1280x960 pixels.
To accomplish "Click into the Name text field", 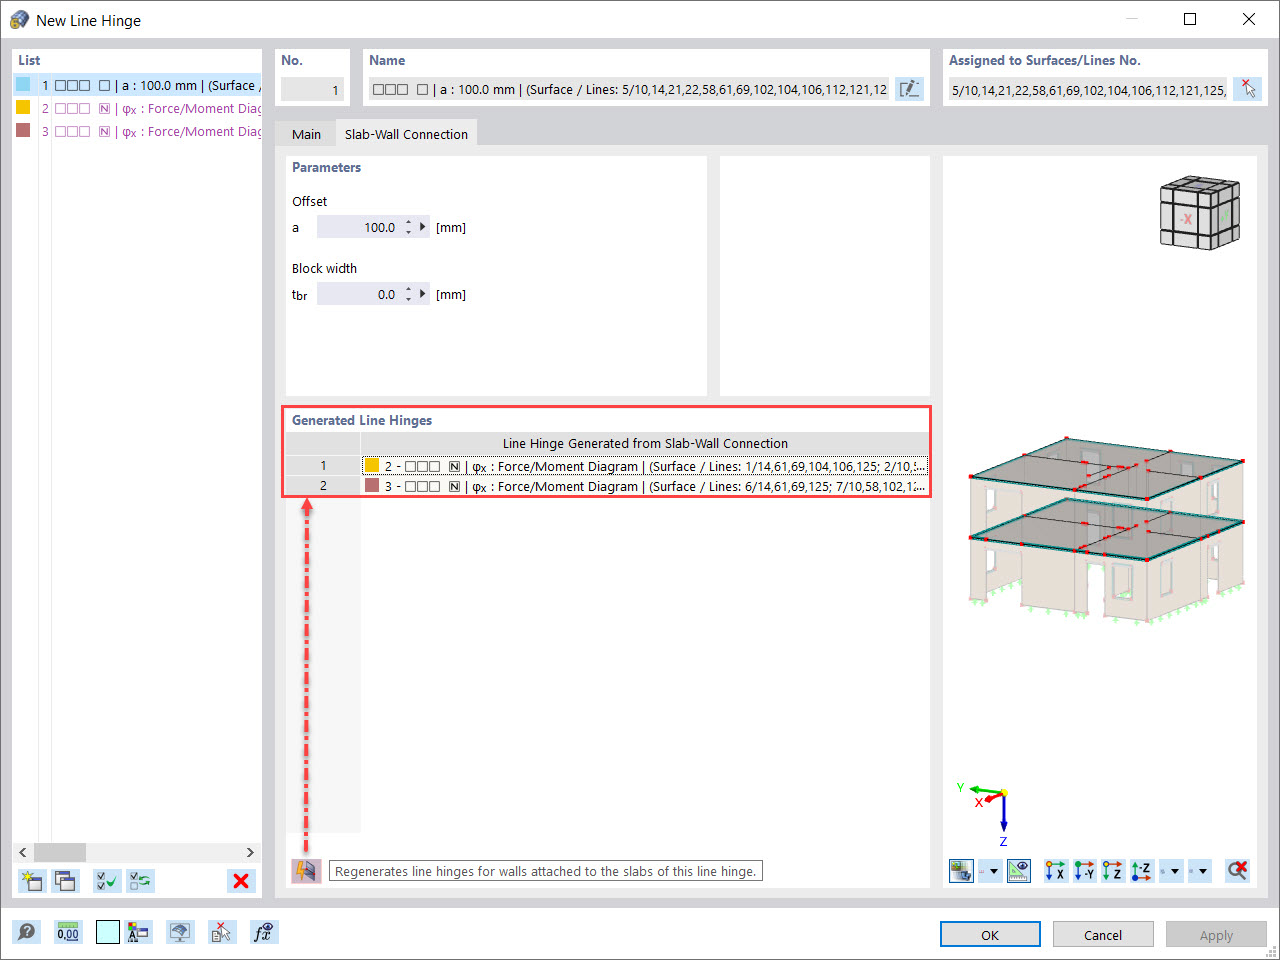I will tap(628, 89).
